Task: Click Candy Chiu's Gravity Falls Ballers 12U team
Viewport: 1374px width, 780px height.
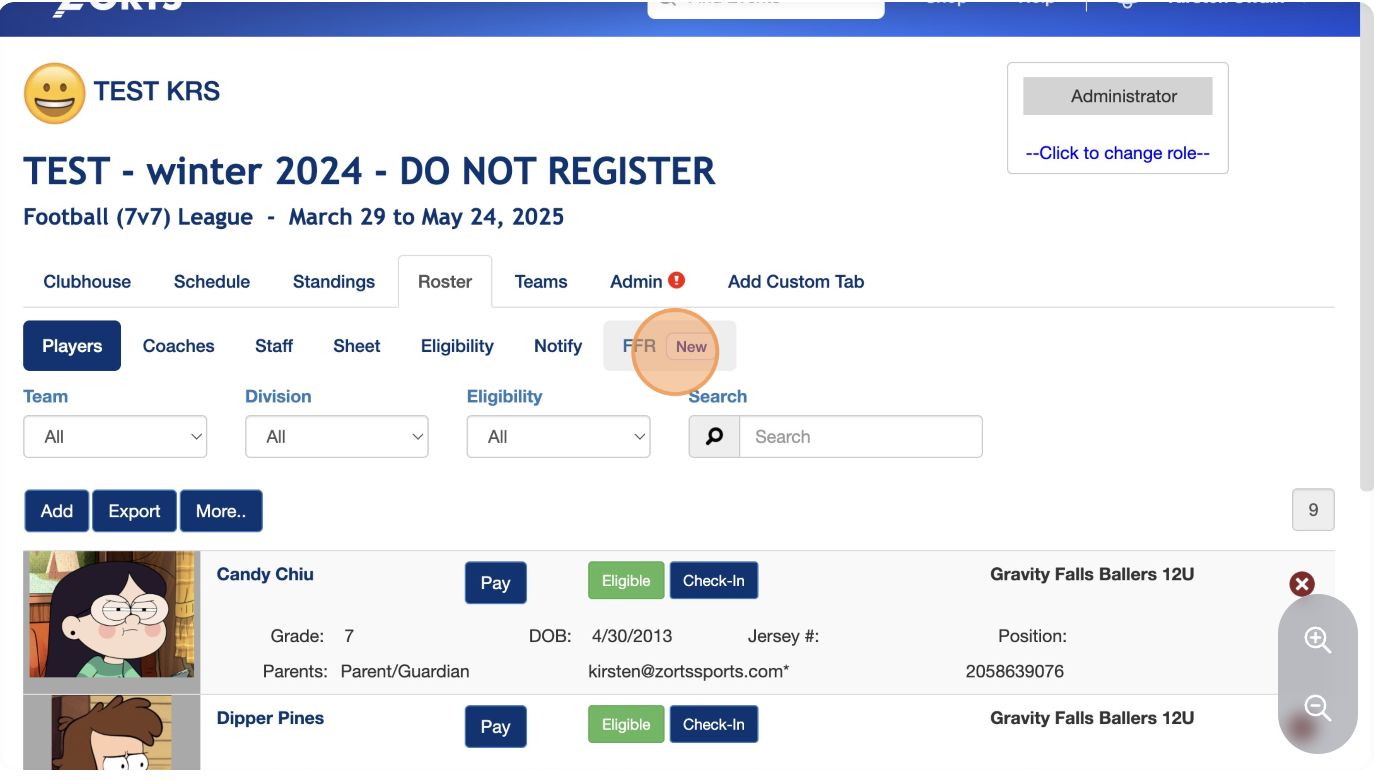Action: (1092, 574)
